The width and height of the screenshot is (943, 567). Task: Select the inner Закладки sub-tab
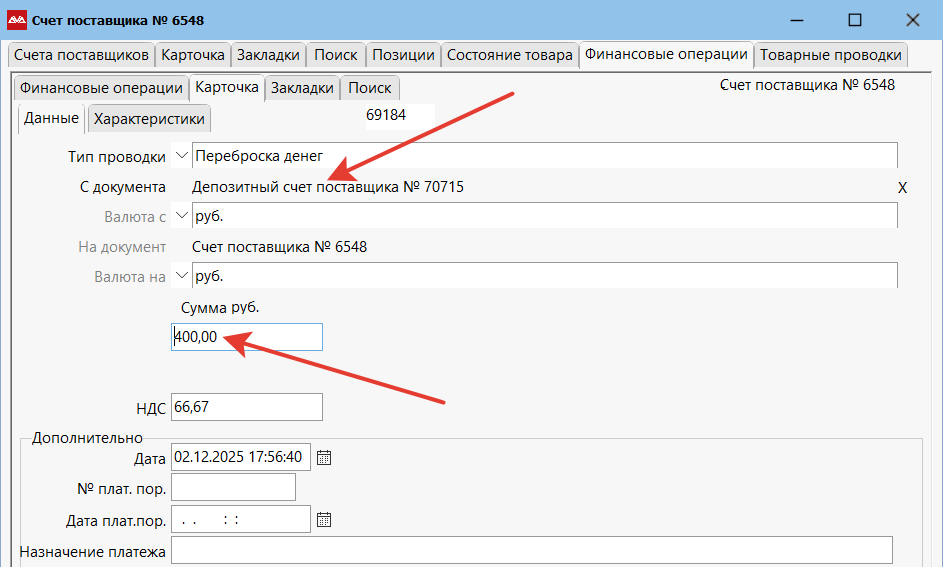(302, 88)
